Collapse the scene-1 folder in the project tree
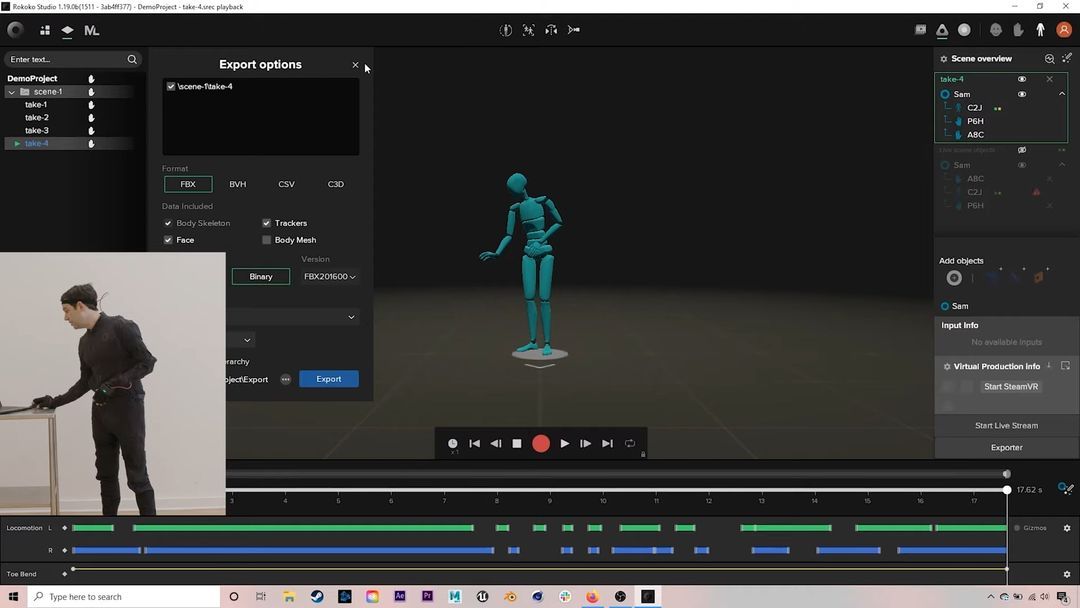Viewport: 1080px width, 608px height. (11, 91)
